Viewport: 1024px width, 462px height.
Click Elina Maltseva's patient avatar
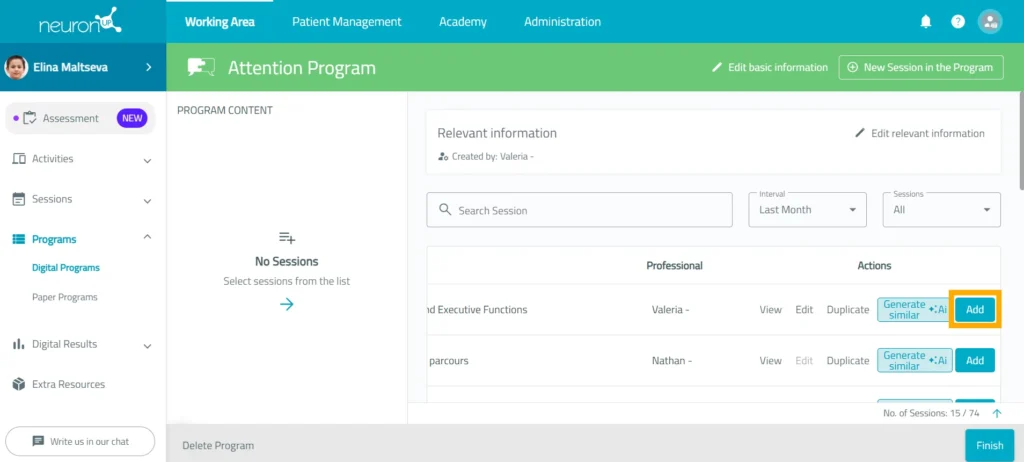16,67
